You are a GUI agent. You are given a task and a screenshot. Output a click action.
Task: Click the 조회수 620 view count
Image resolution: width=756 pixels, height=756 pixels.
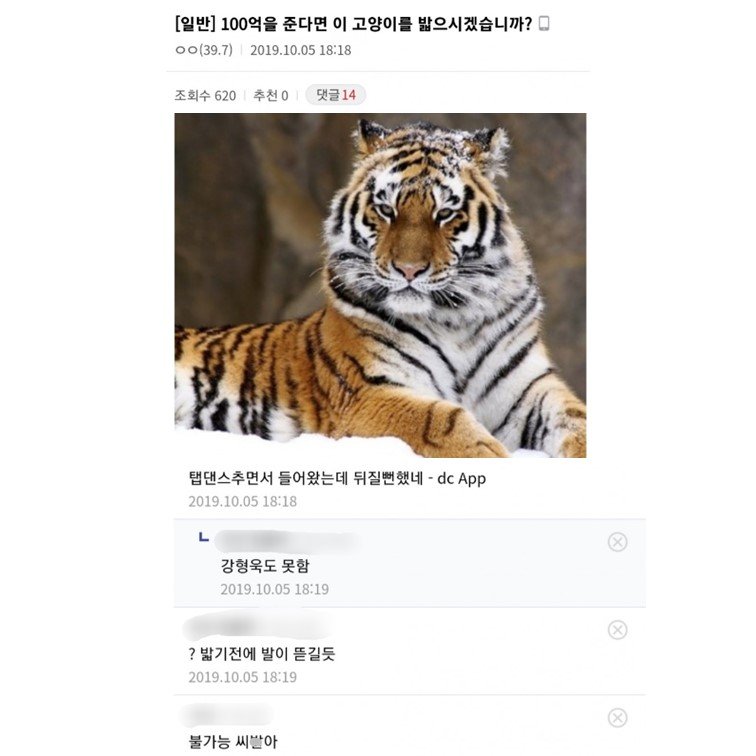click(205, 95)
